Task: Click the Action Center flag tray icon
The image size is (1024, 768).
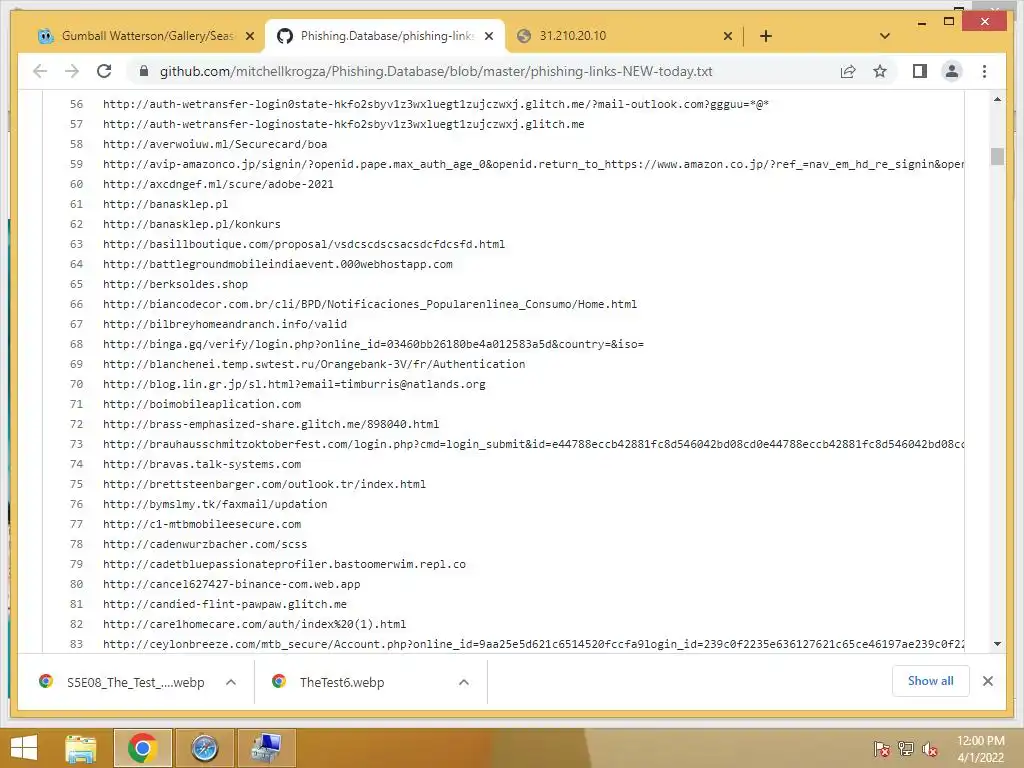Action: point(881,748)
